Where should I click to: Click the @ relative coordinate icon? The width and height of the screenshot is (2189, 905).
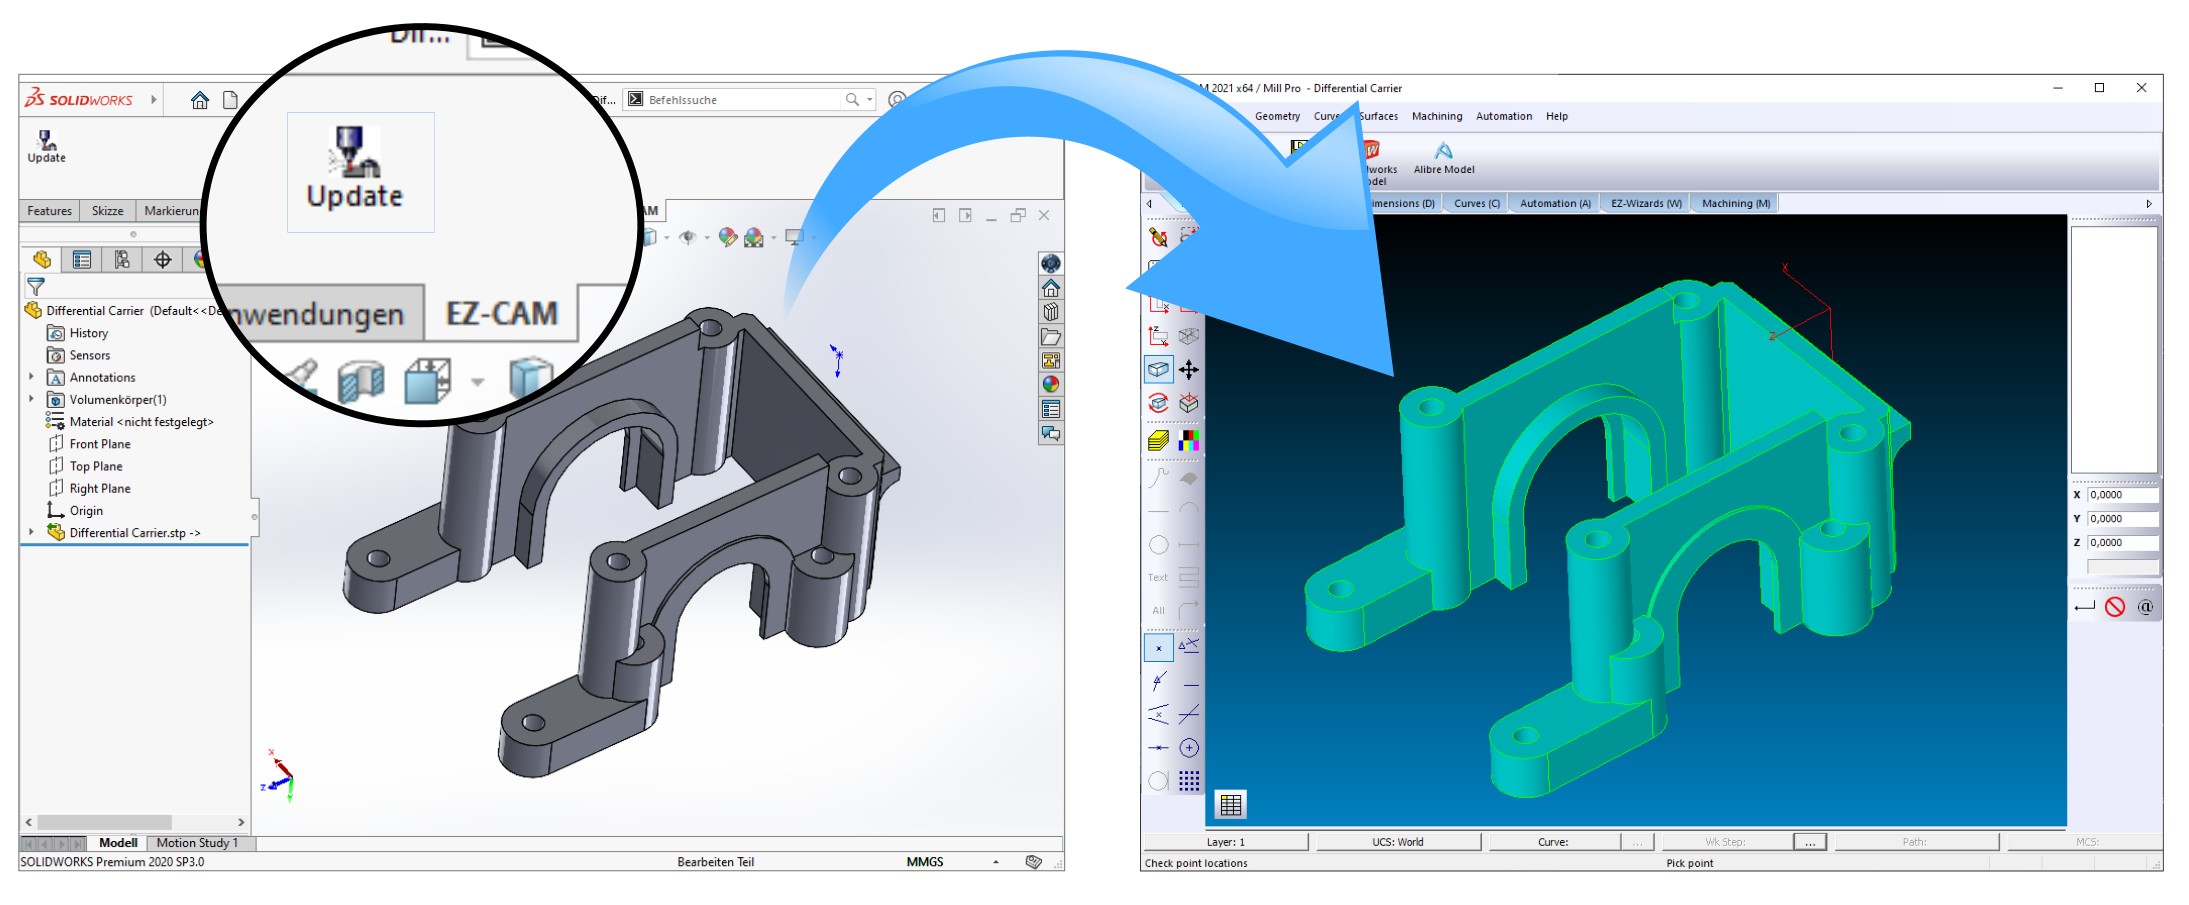[x=2145, y=607]
